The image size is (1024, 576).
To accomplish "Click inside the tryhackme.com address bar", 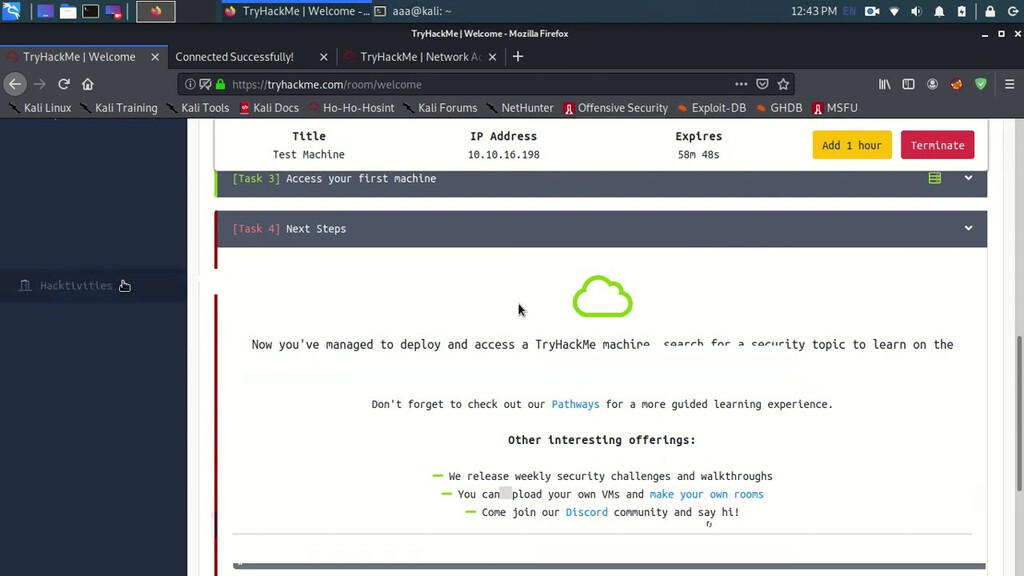I will click(x=400, y=84).
